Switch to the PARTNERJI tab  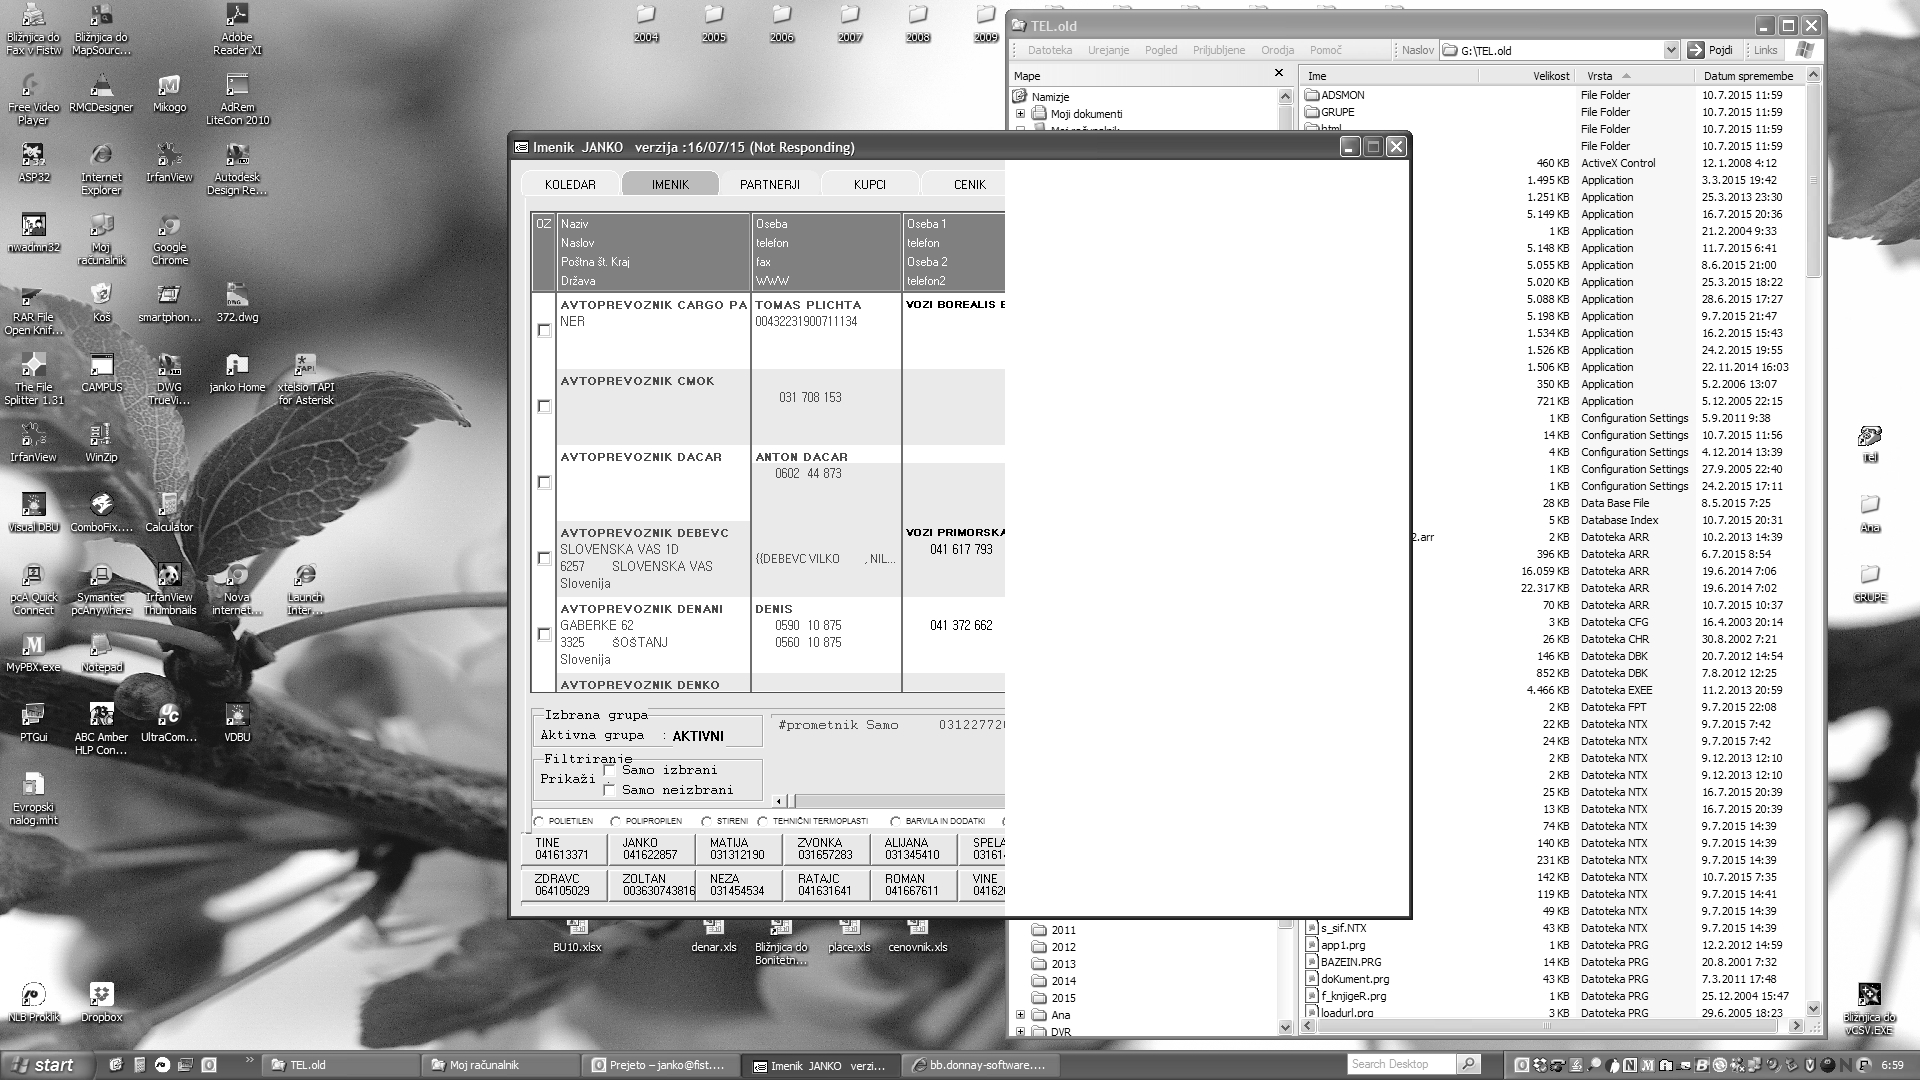[x=769, y=184]
